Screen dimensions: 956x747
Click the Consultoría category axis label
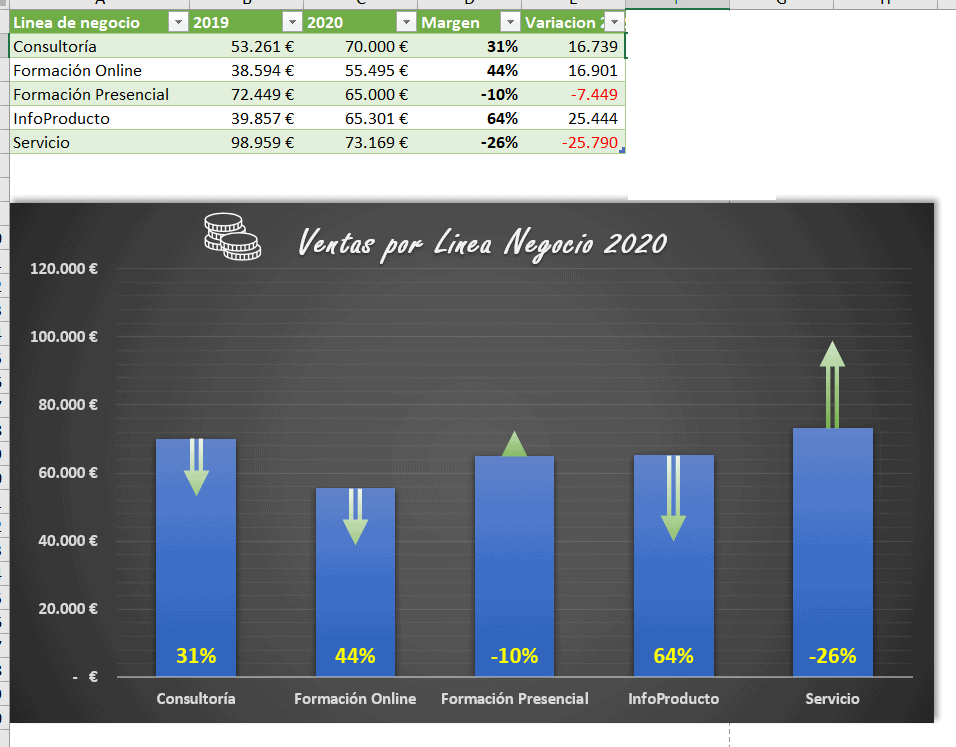196,699
